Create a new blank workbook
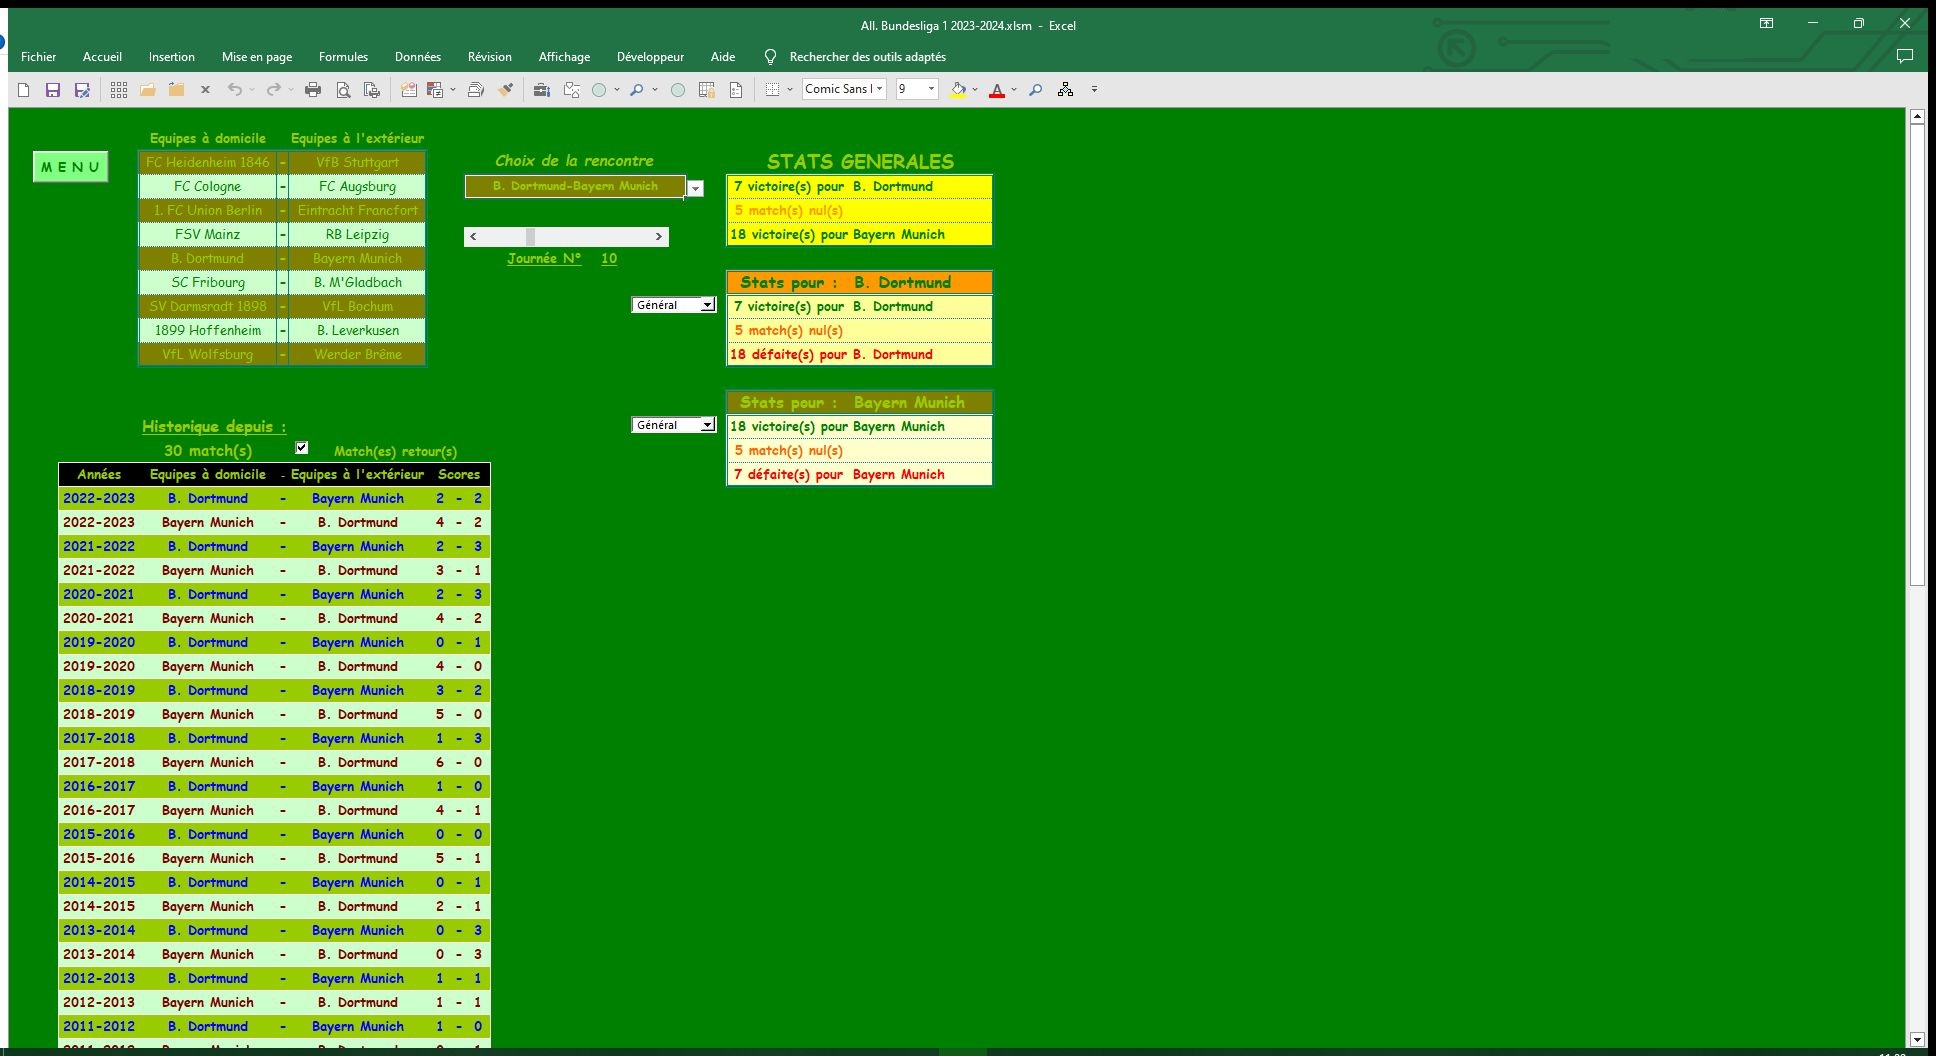This screenshot has height=1056, width=1936. pyautogui.click(x=24, y=90)
